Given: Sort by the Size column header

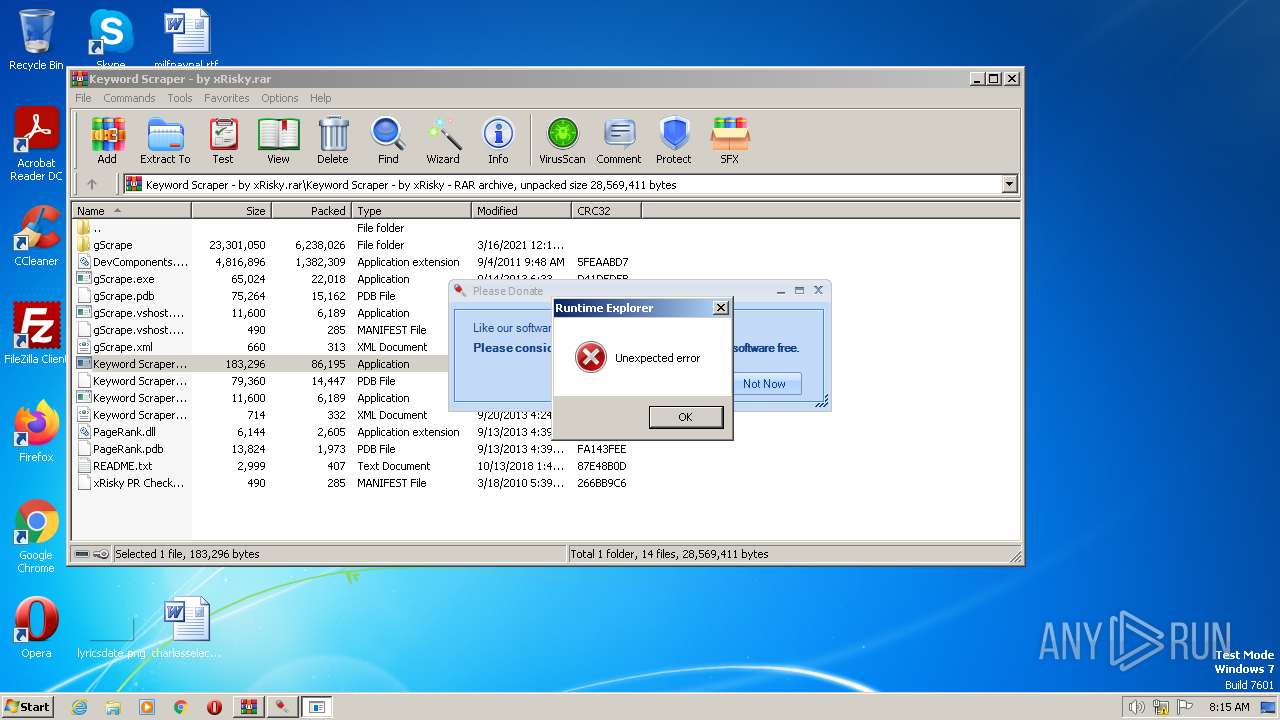Looking at the screenshot, I should click(x=232, y=211).
